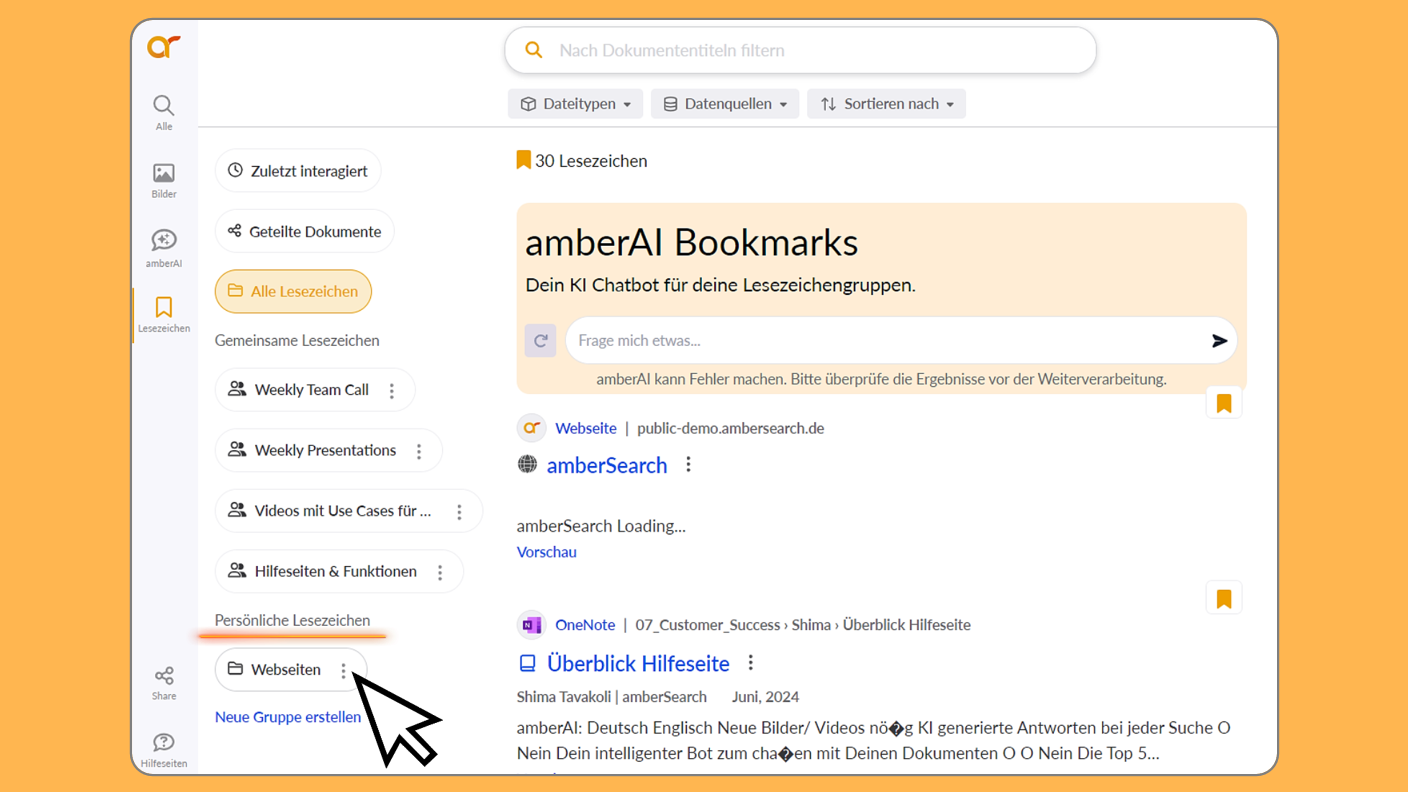Open the Sortieren nach dropdown

point(886,104)
